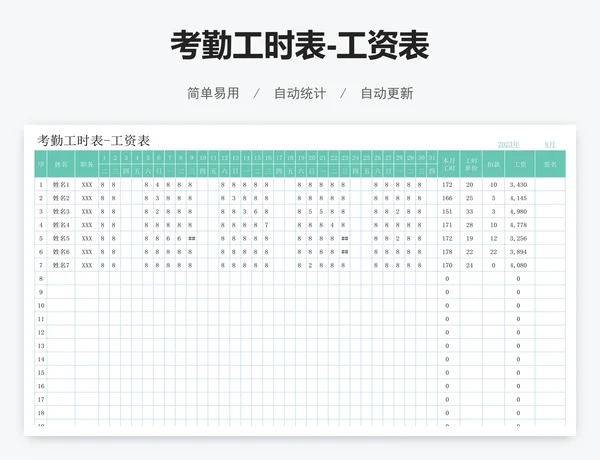This screenshot has width=600, height=460.
Task: Click the 3,256 salary cell
Action: (x=518, y=238)
